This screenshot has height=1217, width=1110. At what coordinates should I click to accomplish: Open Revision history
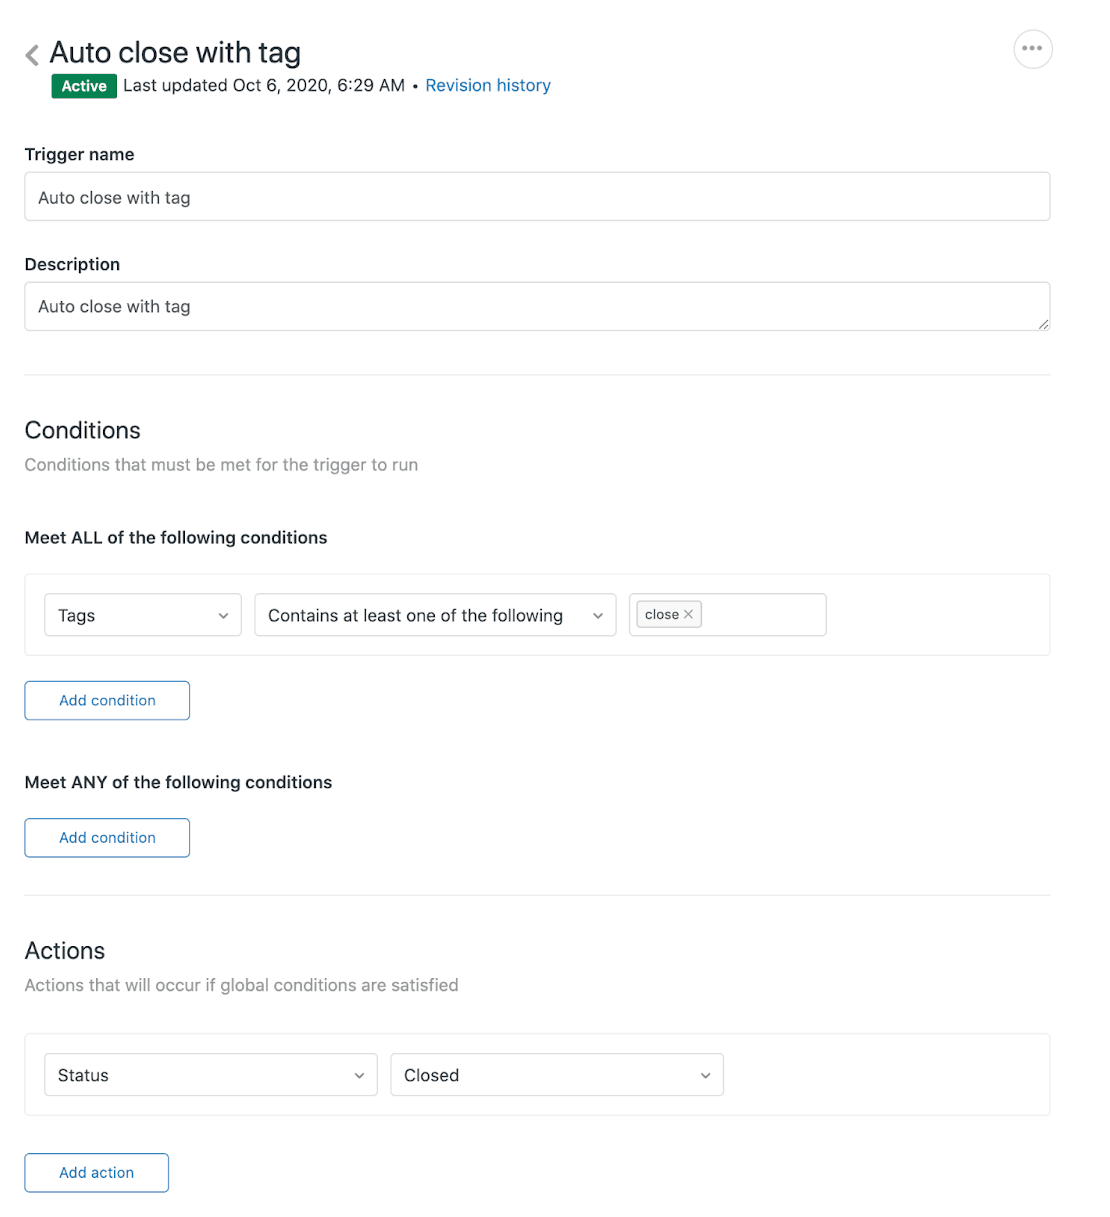pyautogui.click(x=488, y=85)
